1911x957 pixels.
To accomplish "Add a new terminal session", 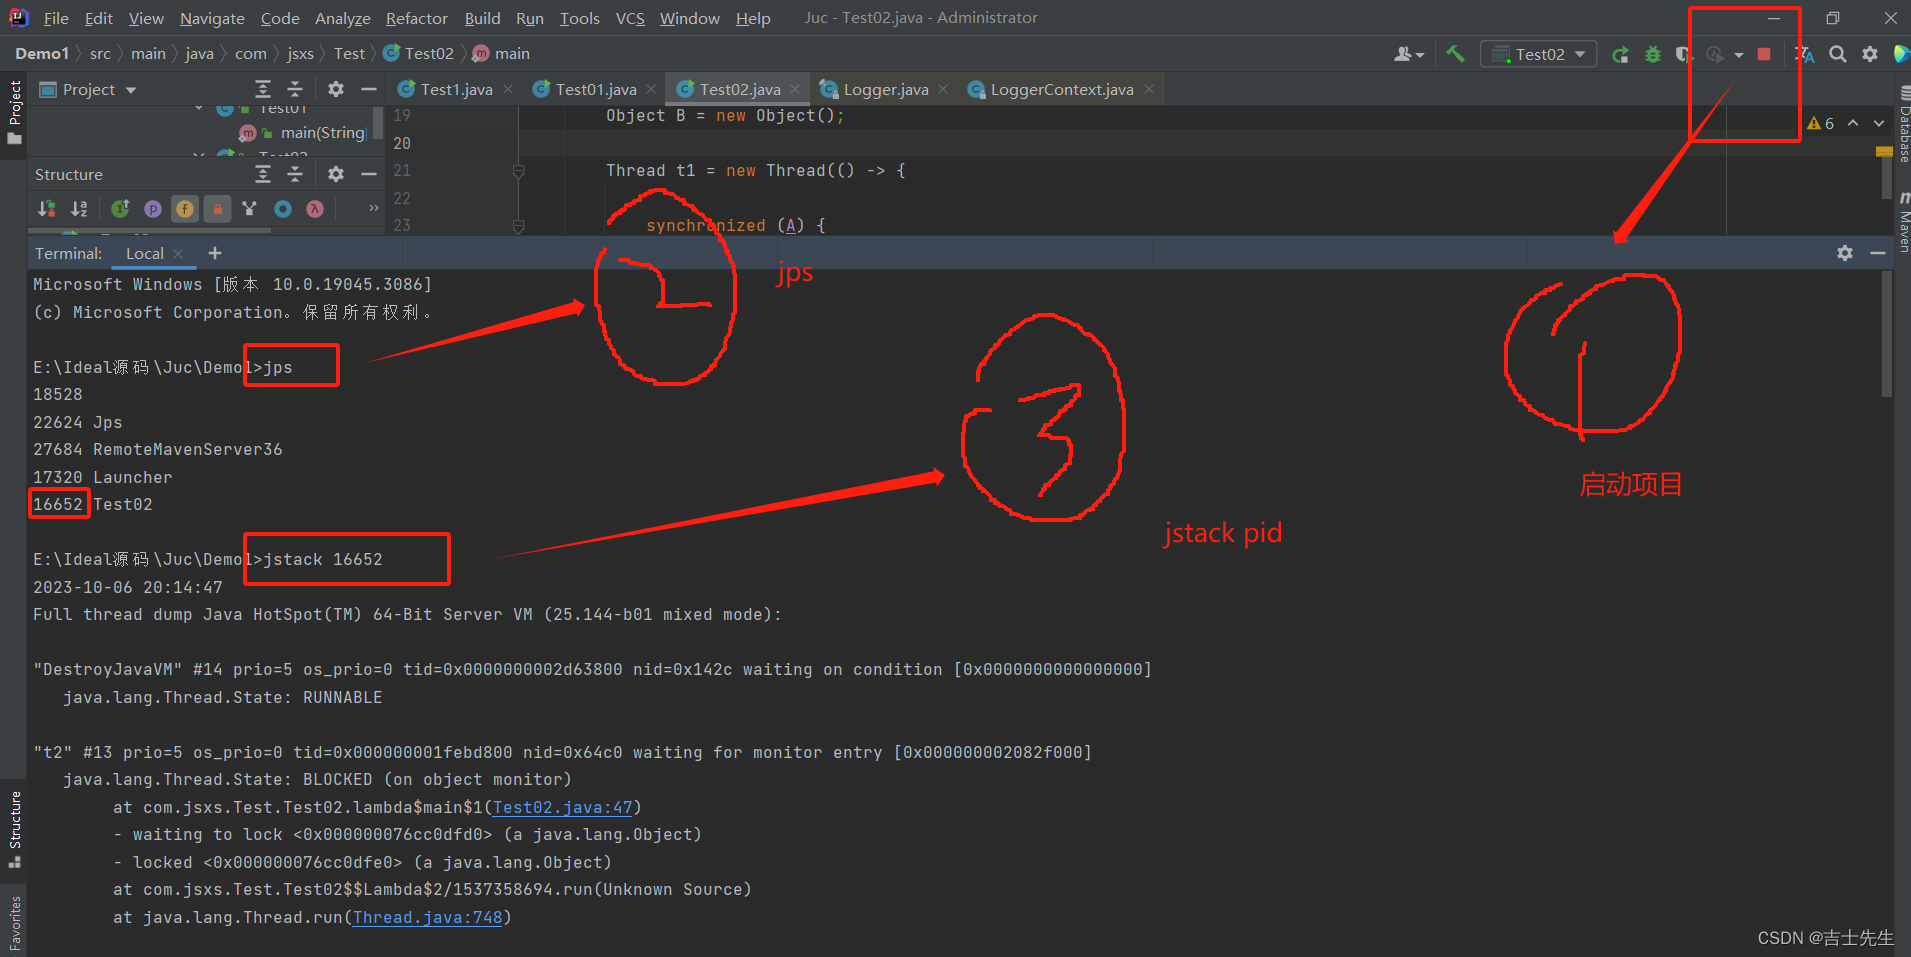I will 215,253.
